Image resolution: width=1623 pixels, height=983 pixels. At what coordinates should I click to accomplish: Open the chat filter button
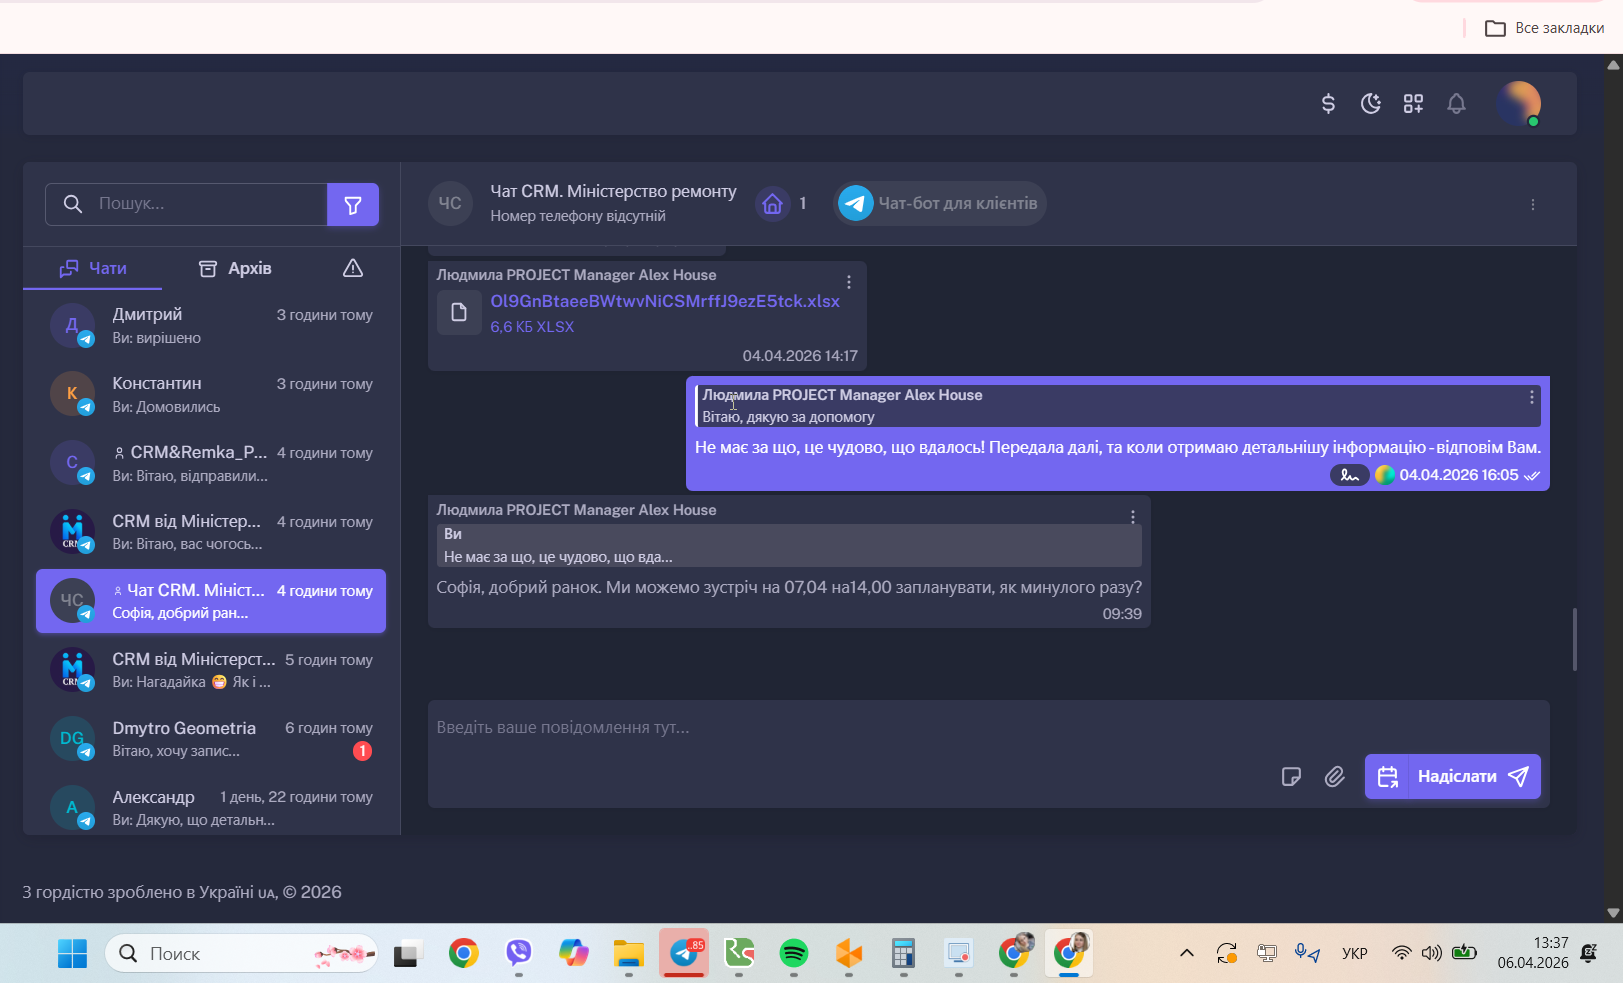click(x=353, y=204)
